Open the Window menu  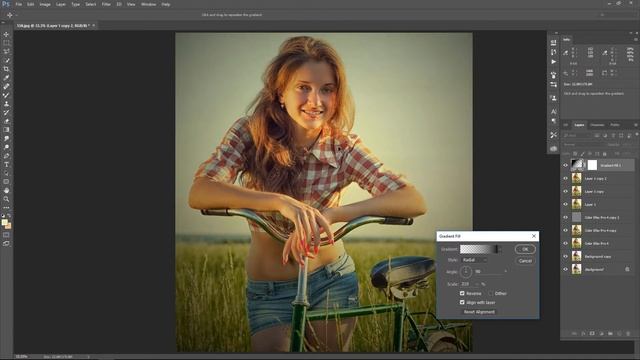pos(148,4)
